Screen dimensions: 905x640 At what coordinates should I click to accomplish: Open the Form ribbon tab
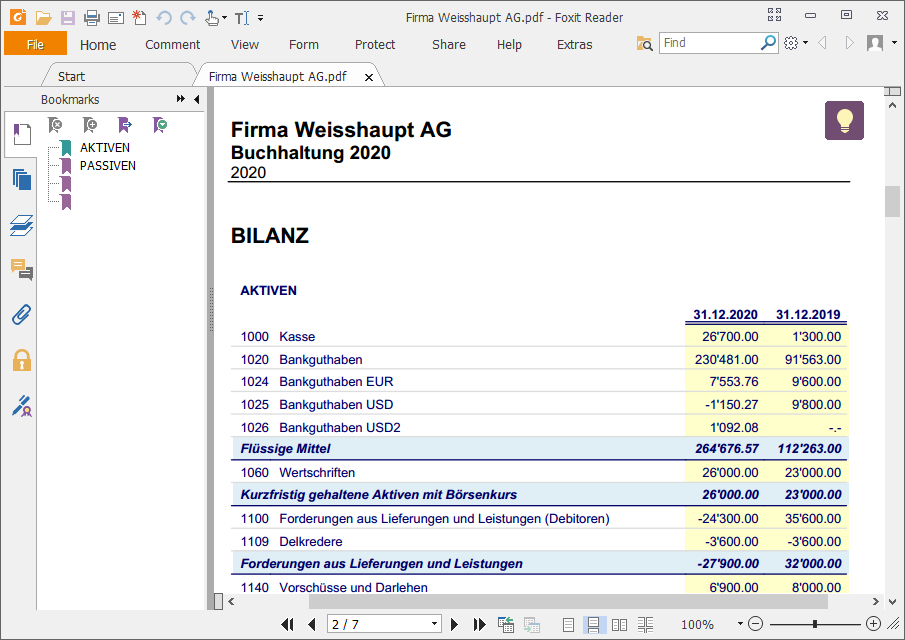304,44
